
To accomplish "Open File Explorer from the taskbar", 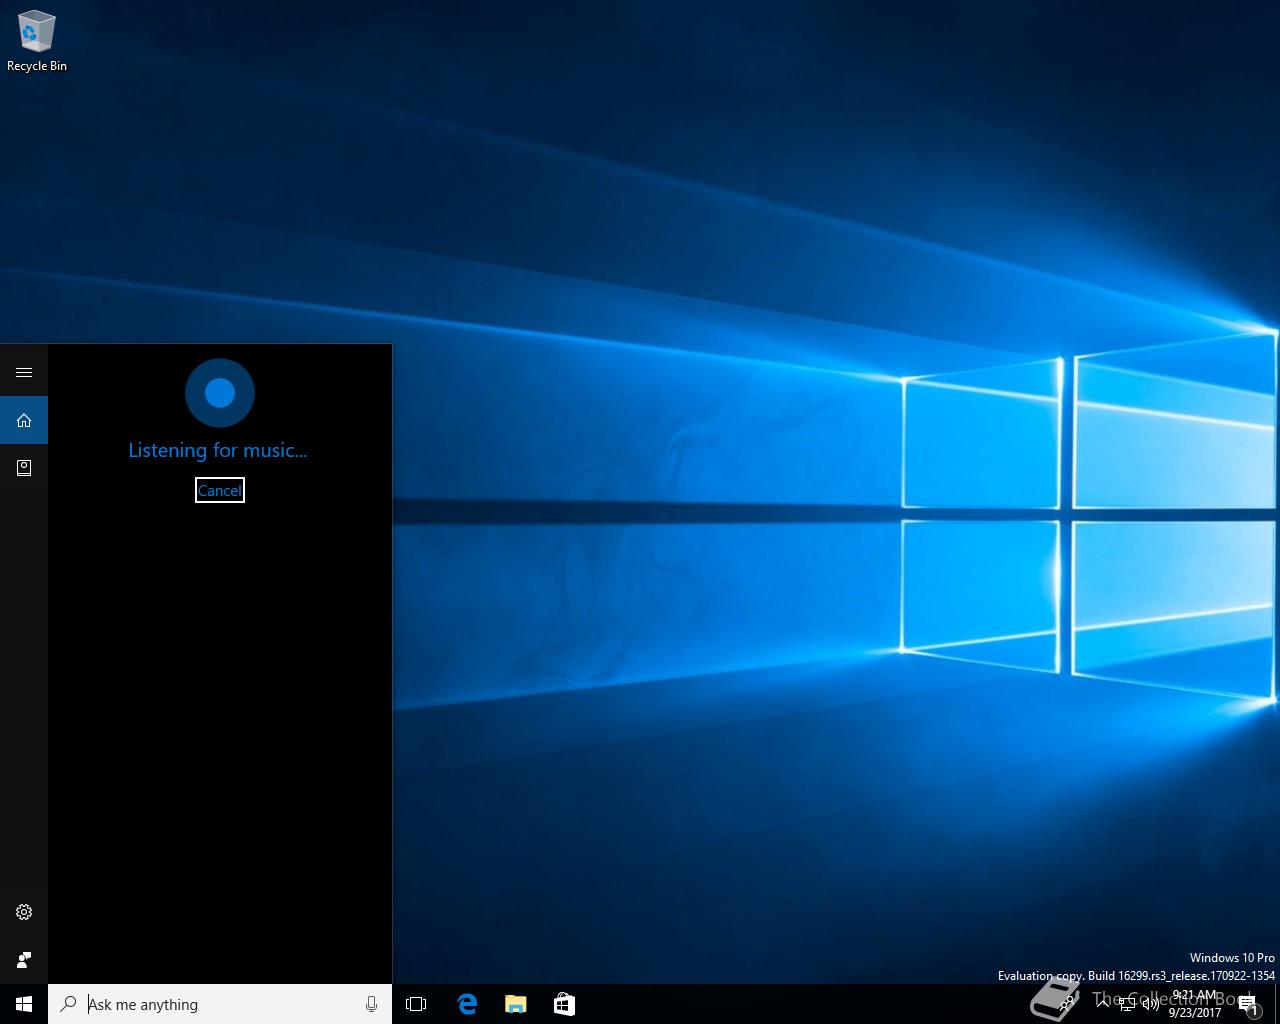I will (516, 1004).
